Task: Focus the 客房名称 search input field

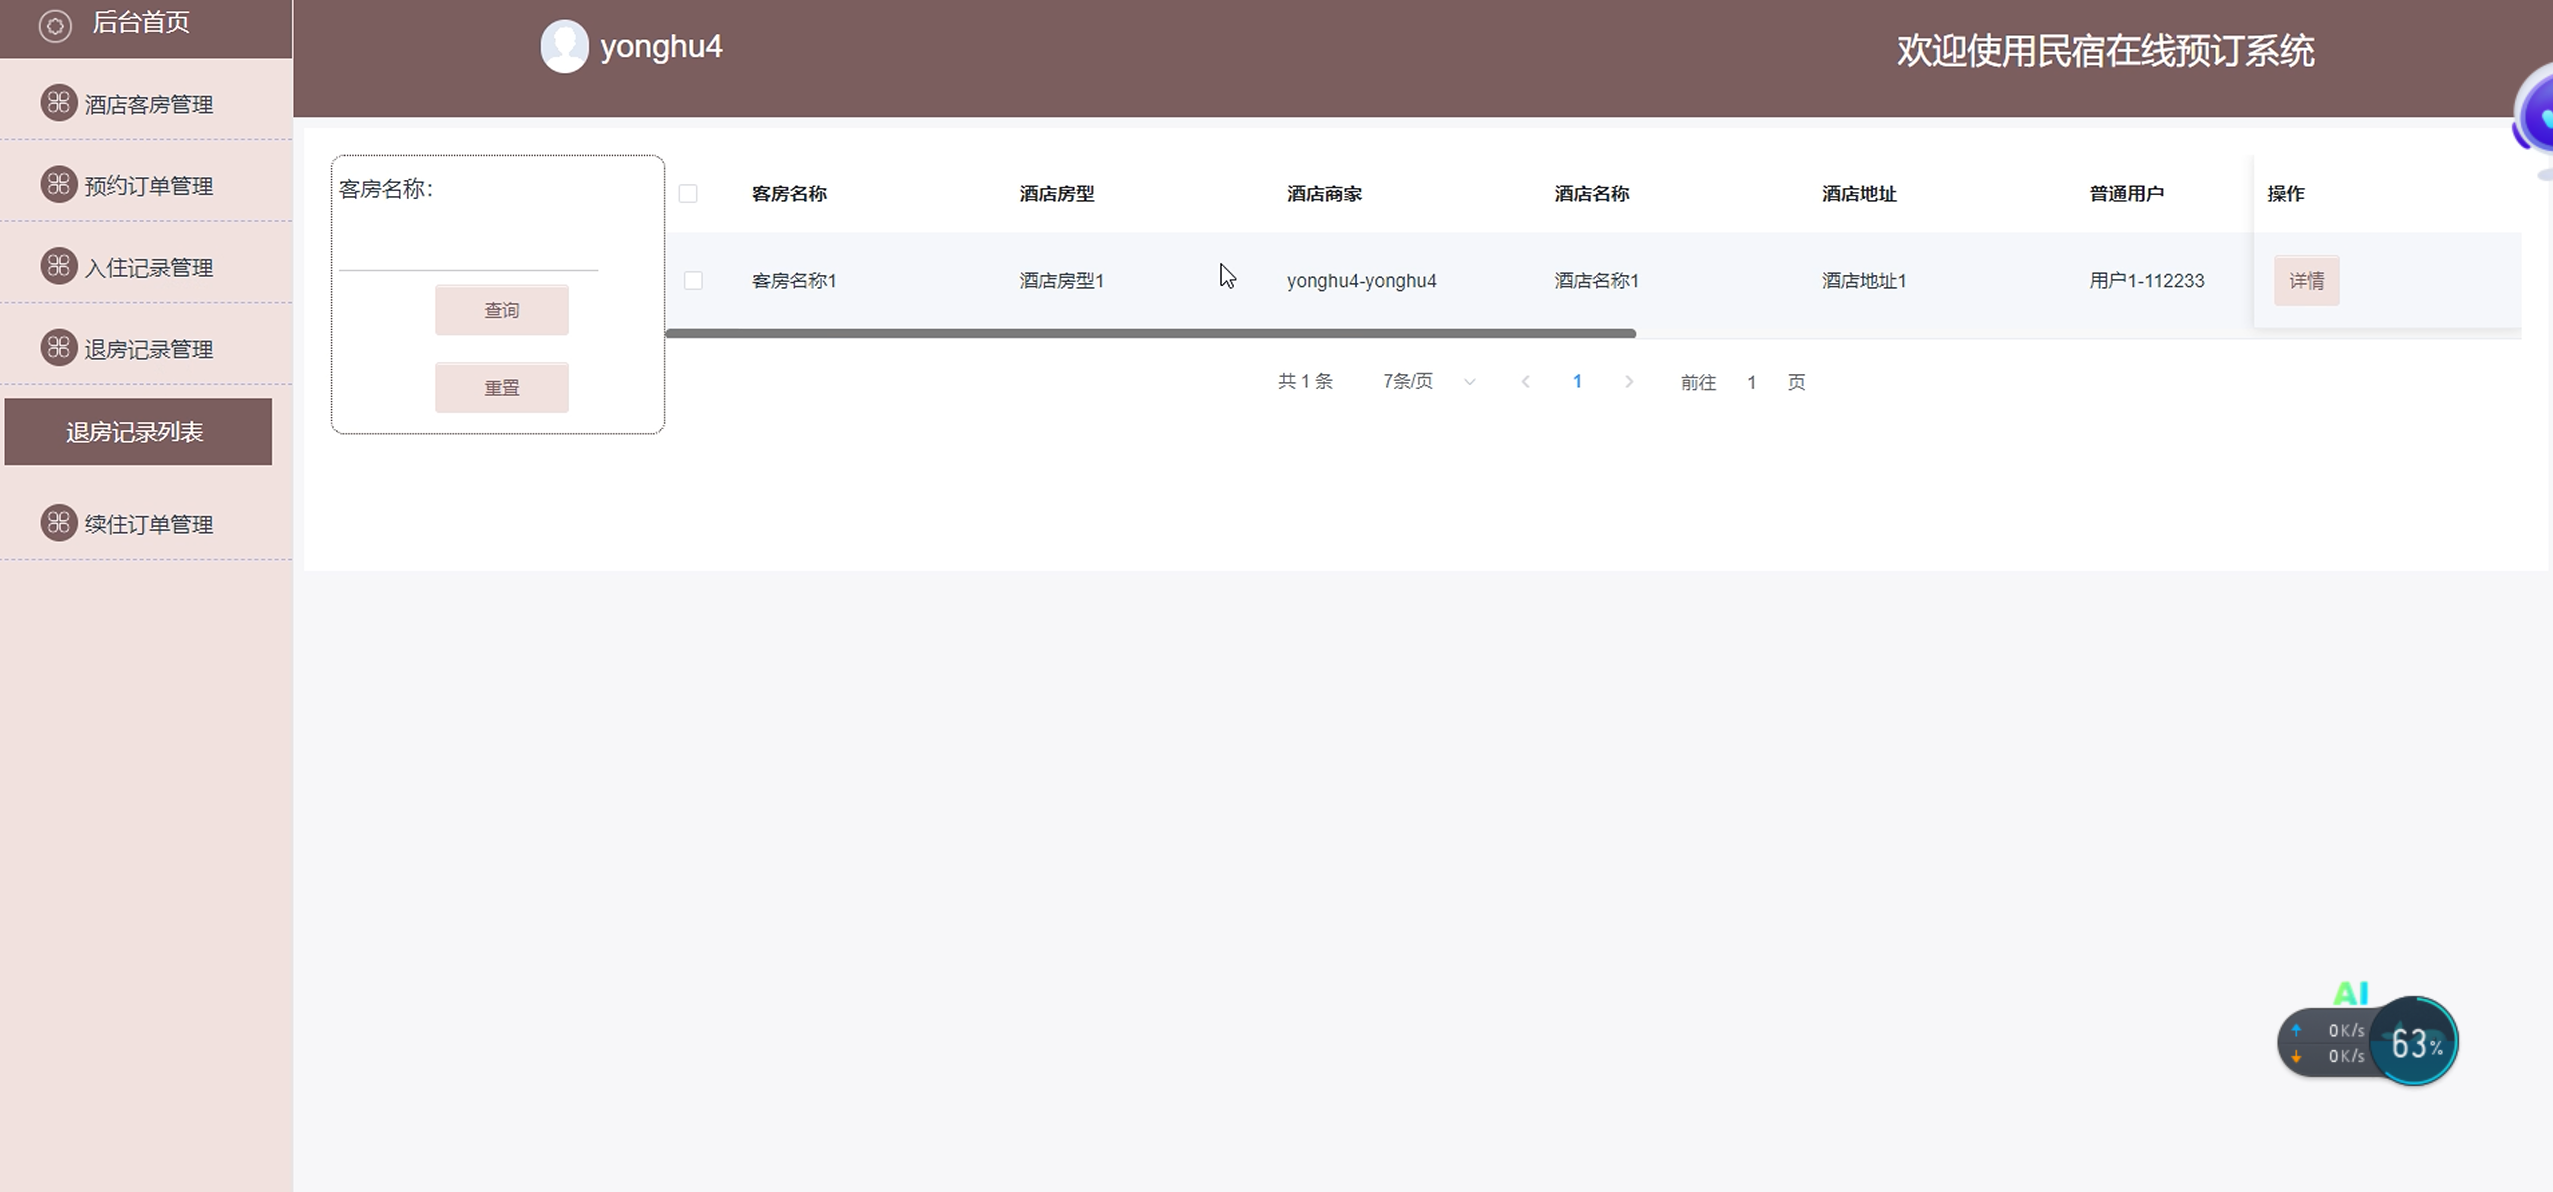Action: 468,250
